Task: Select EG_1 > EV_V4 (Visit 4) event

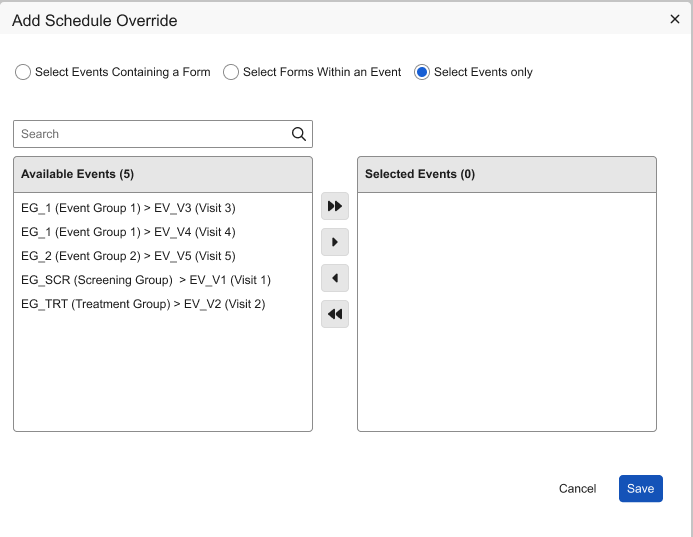Action: [128, 232]
